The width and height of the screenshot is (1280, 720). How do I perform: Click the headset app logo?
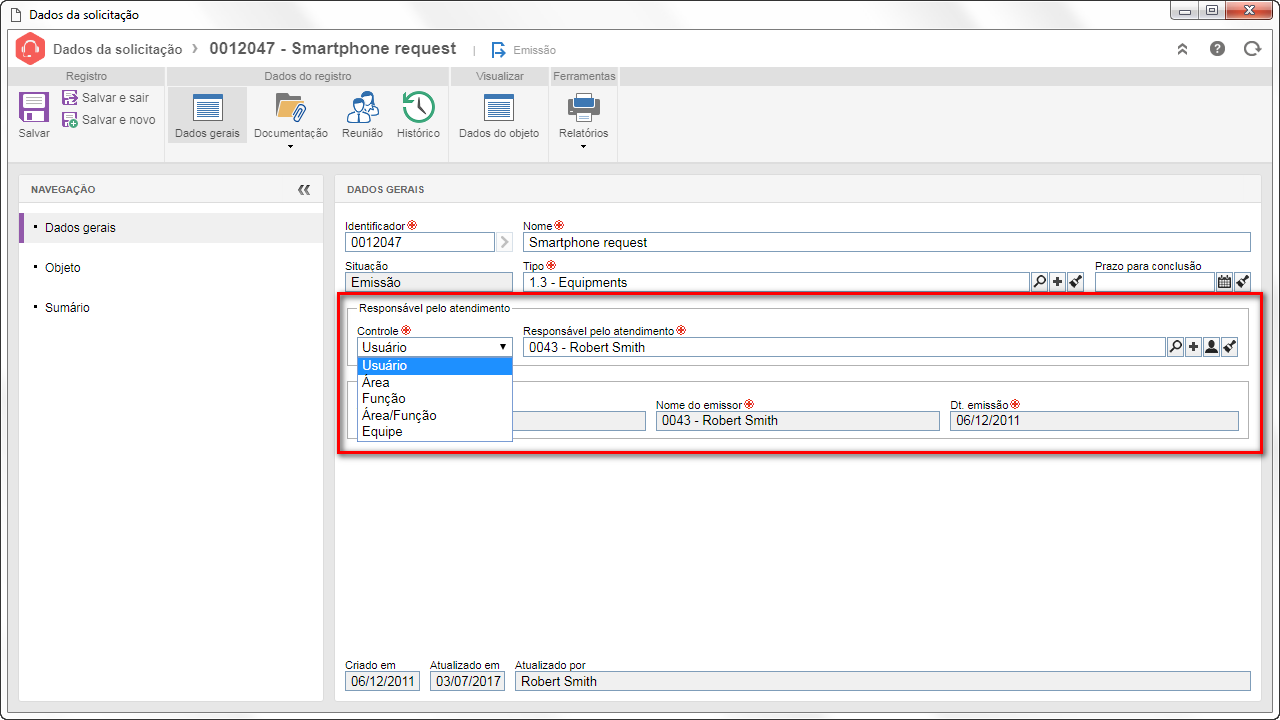tap(31, 49)
